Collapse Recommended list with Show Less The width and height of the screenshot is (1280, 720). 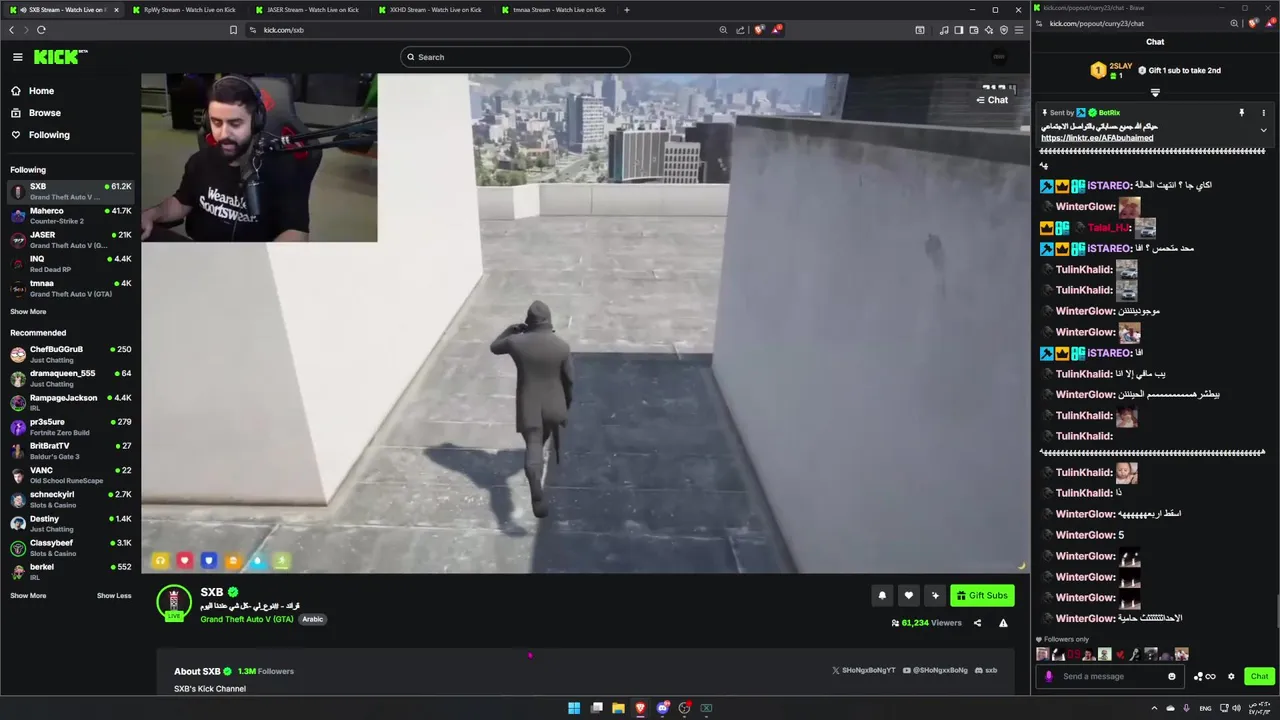(114, 596)
